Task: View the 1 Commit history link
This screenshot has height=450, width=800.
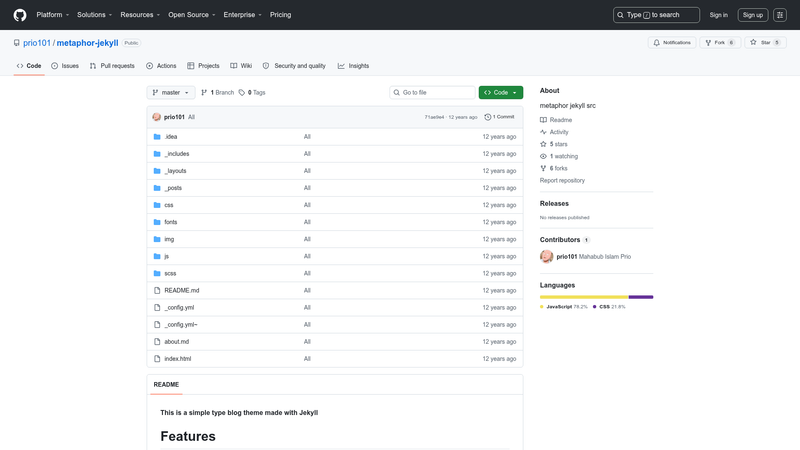Action: click(x=499, y=117)
